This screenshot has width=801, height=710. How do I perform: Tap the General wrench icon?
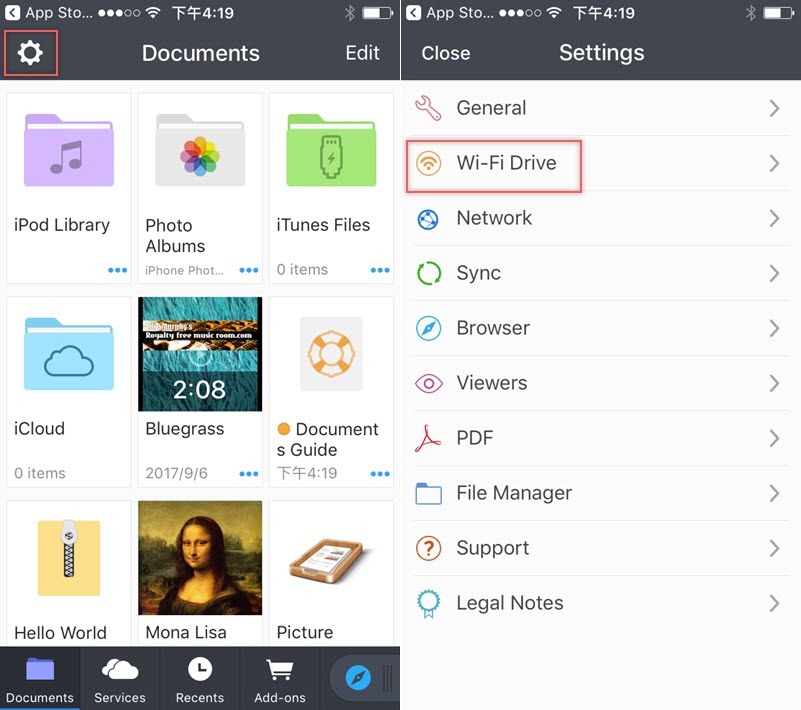tap(428, 108)
